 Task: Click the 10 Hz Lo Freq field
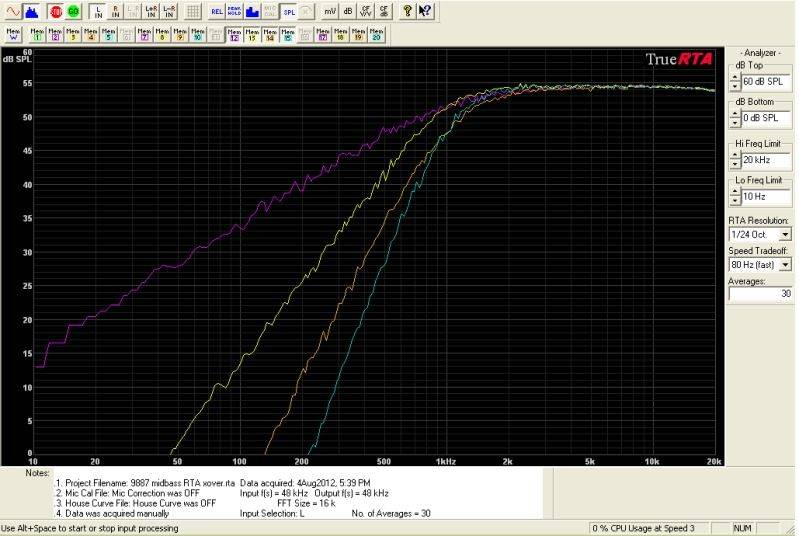point(766,197)
